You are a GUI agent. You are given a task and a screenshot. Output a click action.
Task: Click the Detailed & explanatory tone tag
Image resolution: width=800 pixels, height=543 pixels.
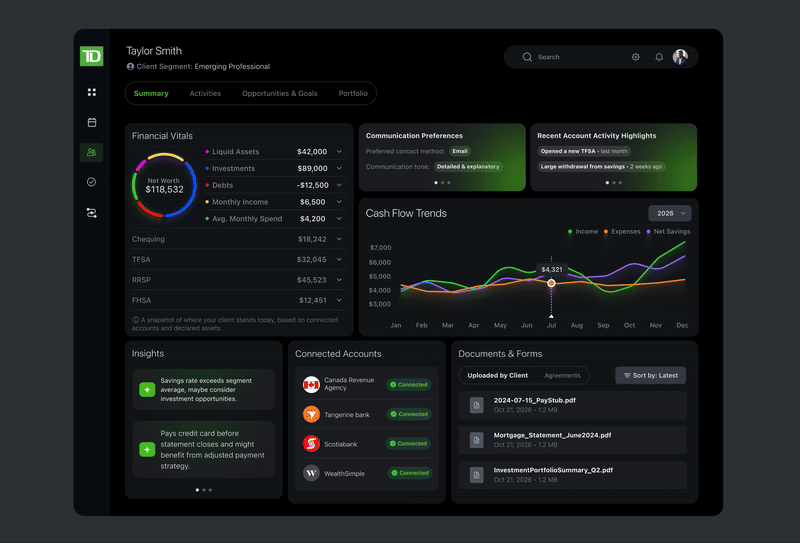(468, 166)
